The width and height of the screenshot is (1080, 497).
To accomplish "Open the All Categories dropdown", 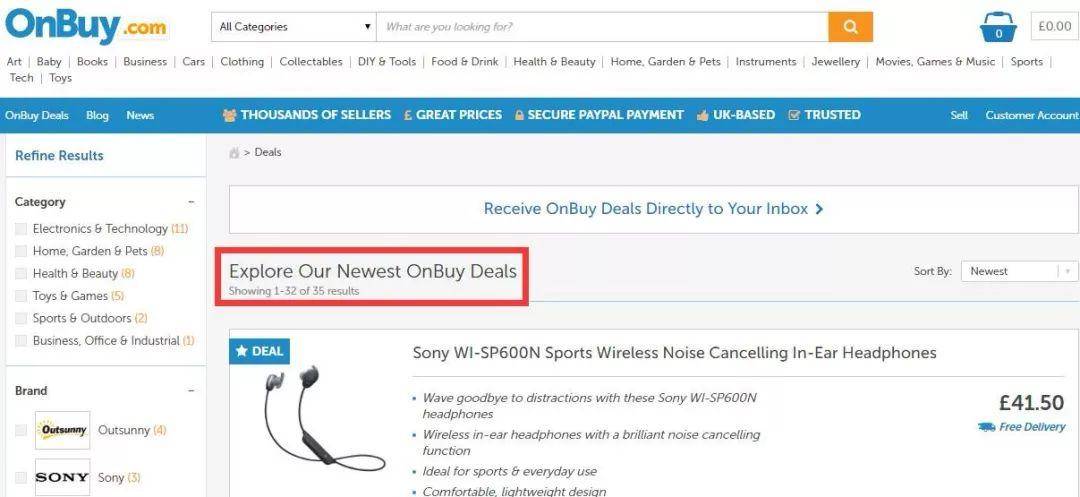I will pyautogui.click(x=294, y=27).
